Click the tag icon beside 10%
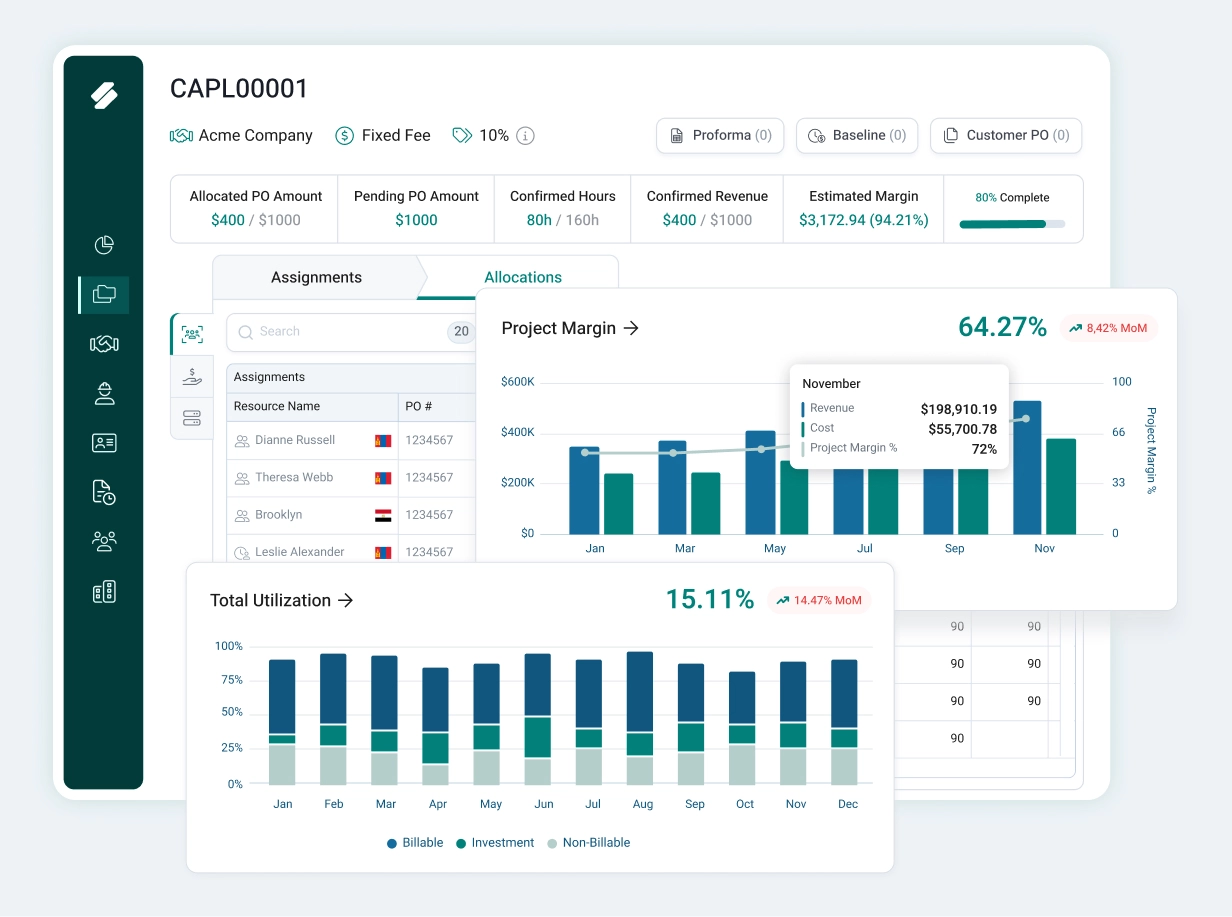The image size is (1232, 917). [462, 135]
